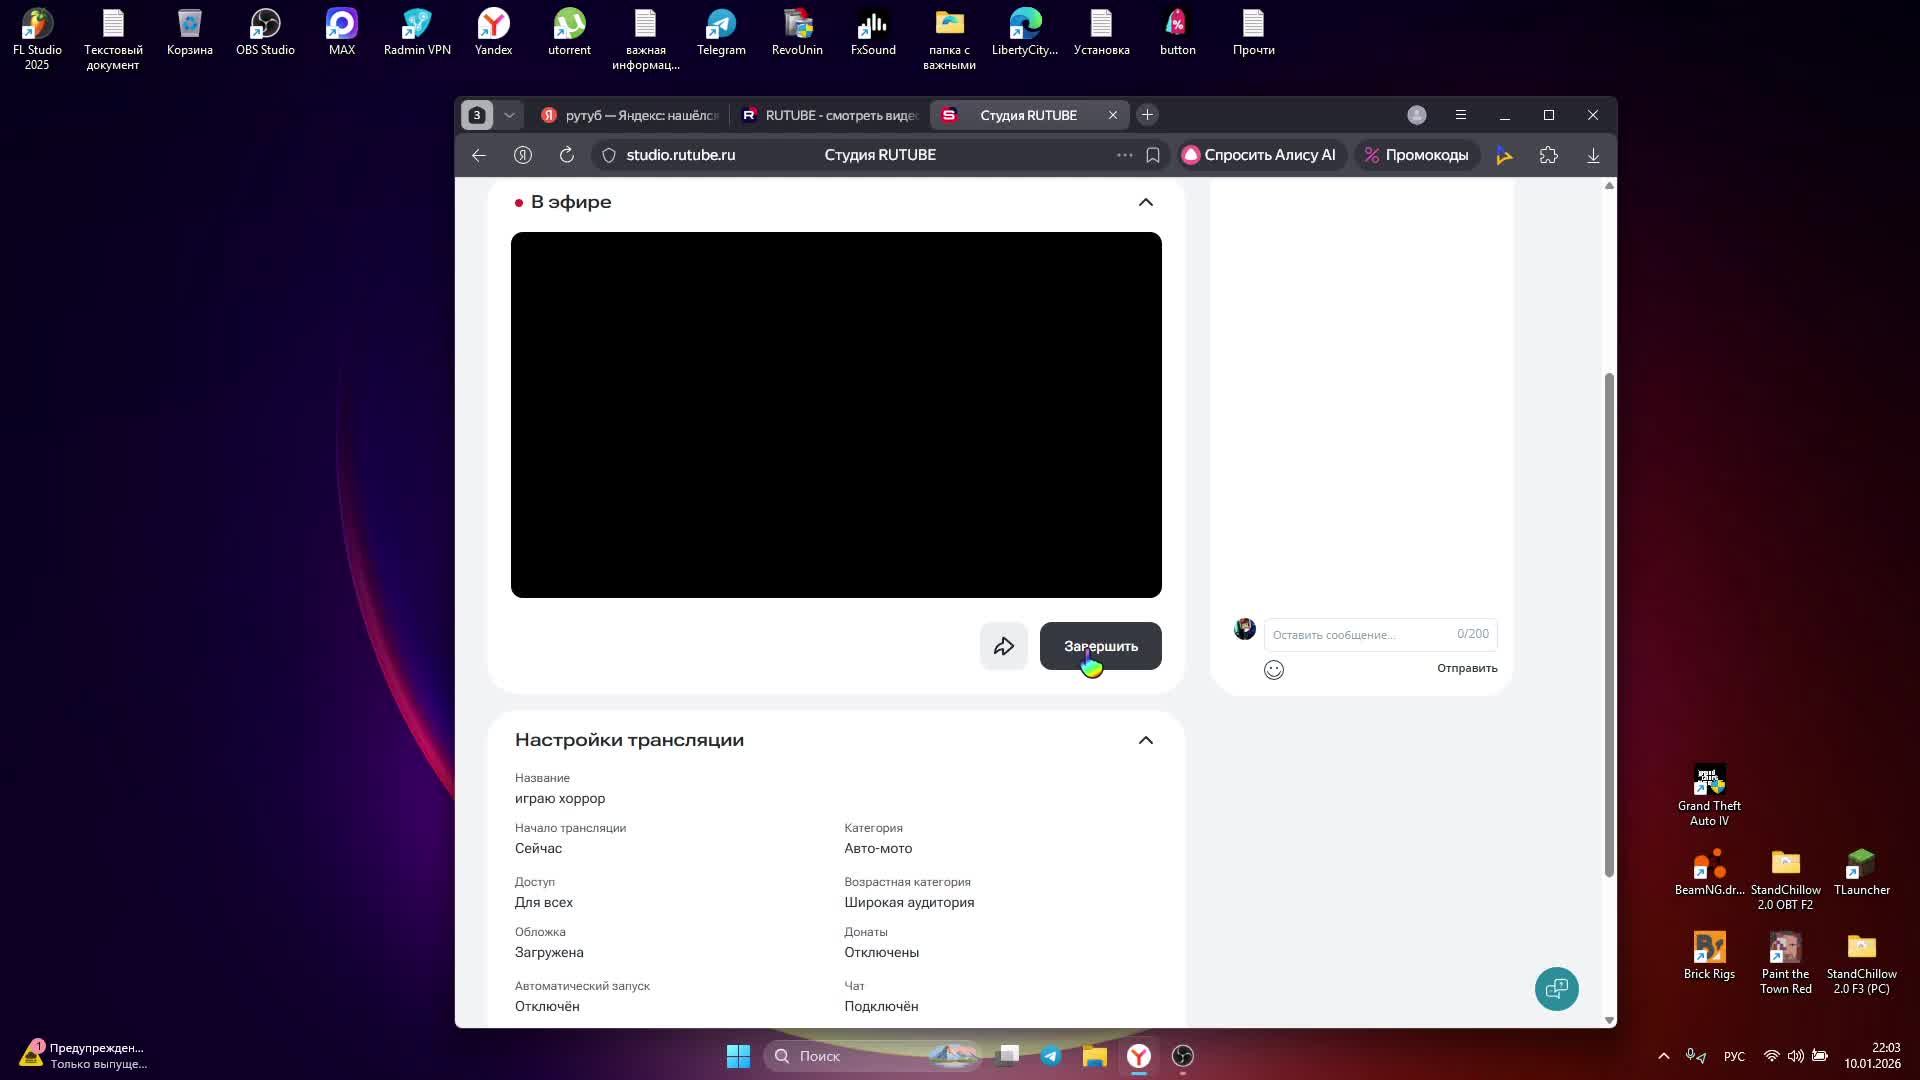Click the teal support chat icon
The image size is (1920, 1080).
(x=1556, y=989)
